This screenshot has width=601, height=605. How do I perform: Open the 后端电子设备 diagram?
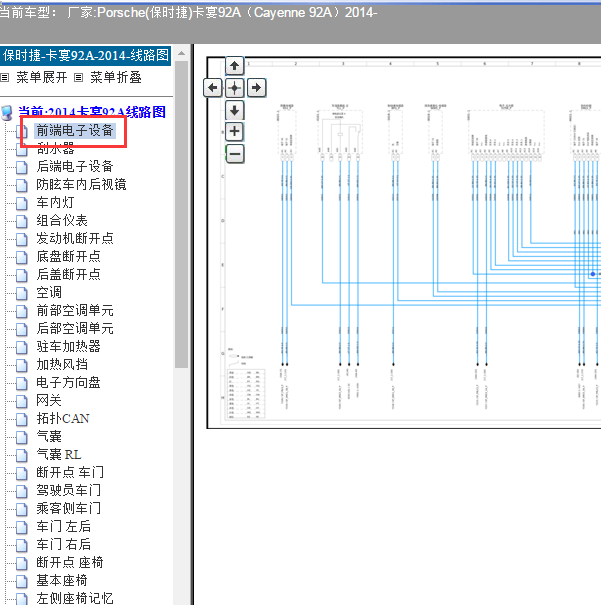coord(75,166)
